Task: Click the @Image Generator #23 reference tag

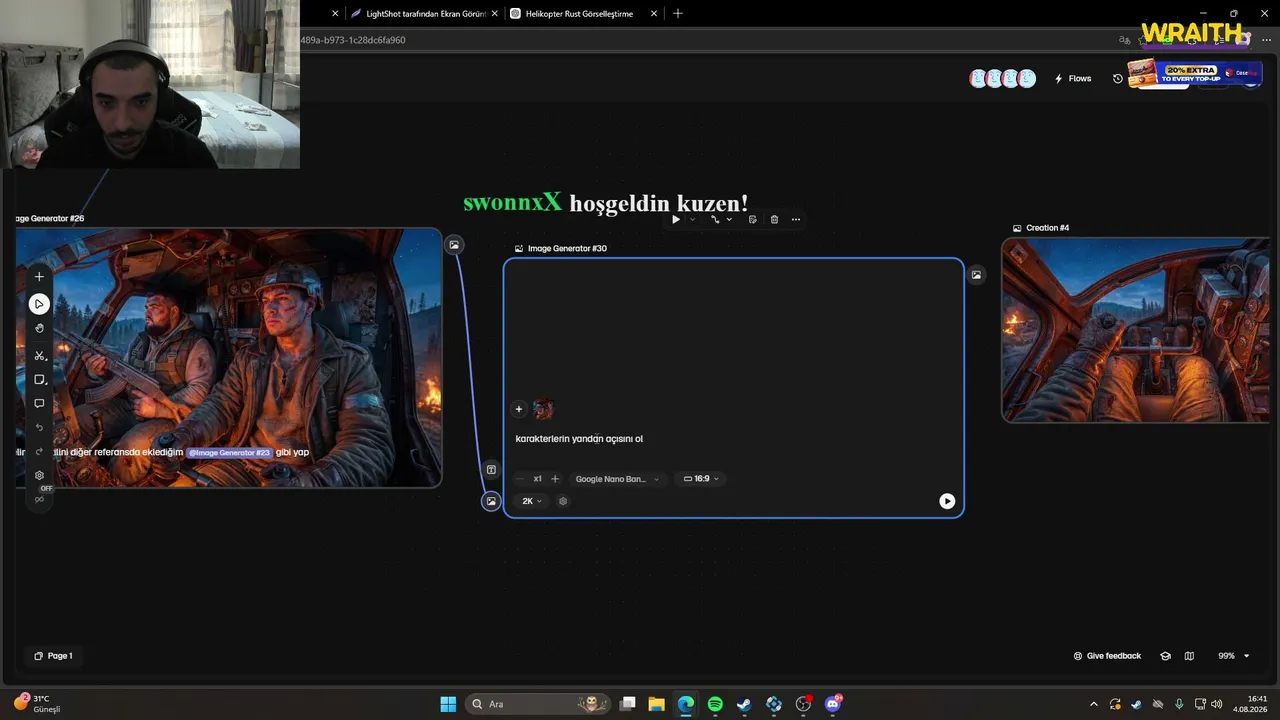Action: [229, 453]
